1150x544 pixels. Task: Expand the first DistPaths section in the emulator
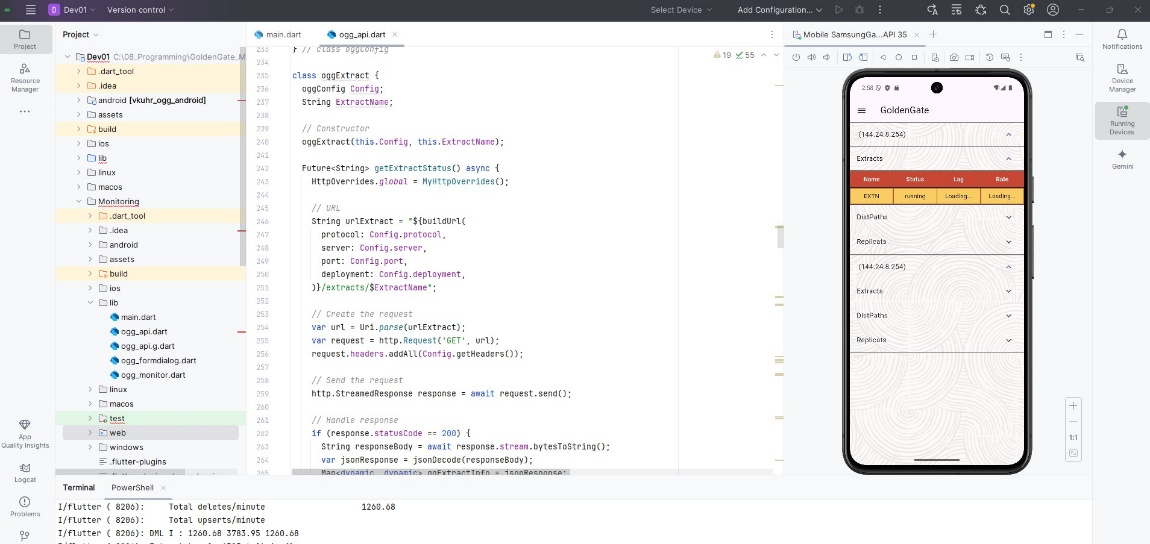click(x=1008, y=216)
